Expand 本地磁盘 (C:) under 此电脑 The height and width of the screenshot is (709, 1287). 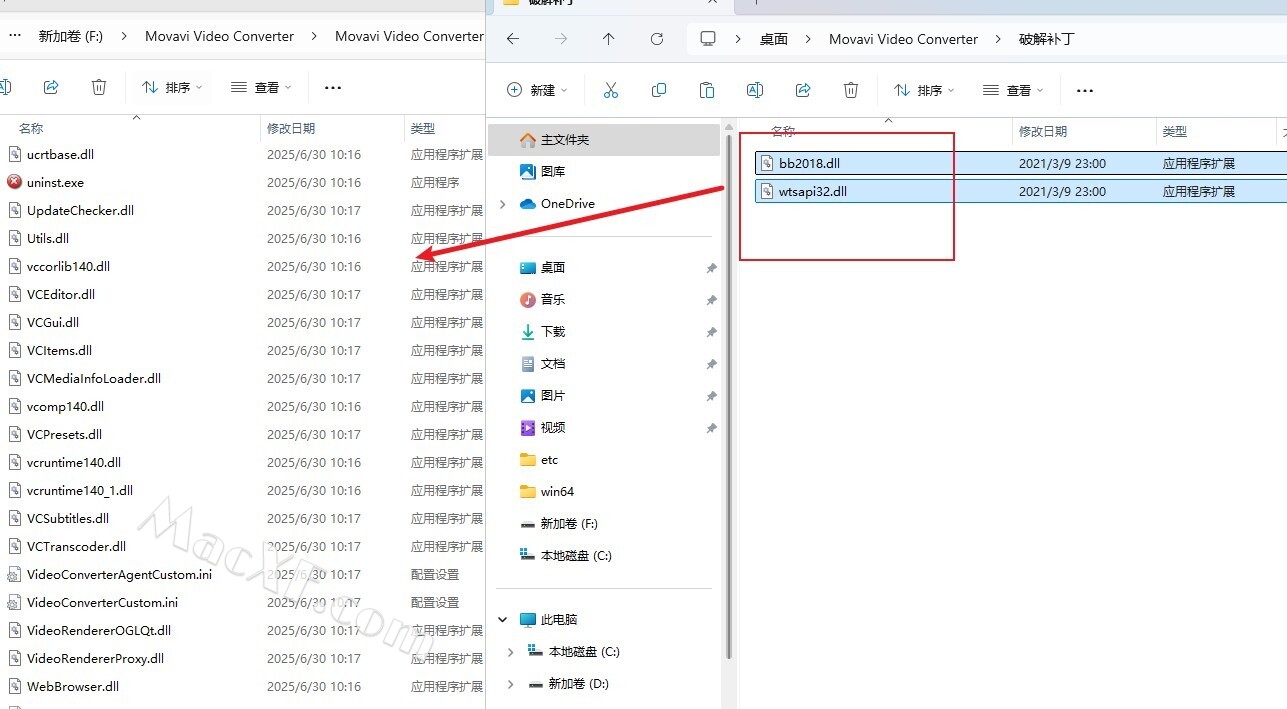click(511, 652)
